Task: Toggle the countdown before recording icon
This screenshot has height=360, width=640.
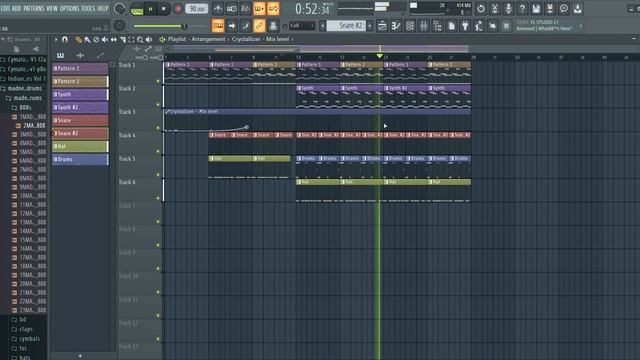Action: 245,9
